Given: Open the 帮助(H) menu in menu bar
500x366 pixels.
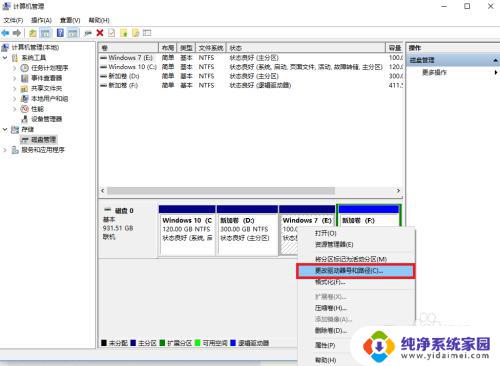Looking at the screenshot, I should tap(99, 20).
